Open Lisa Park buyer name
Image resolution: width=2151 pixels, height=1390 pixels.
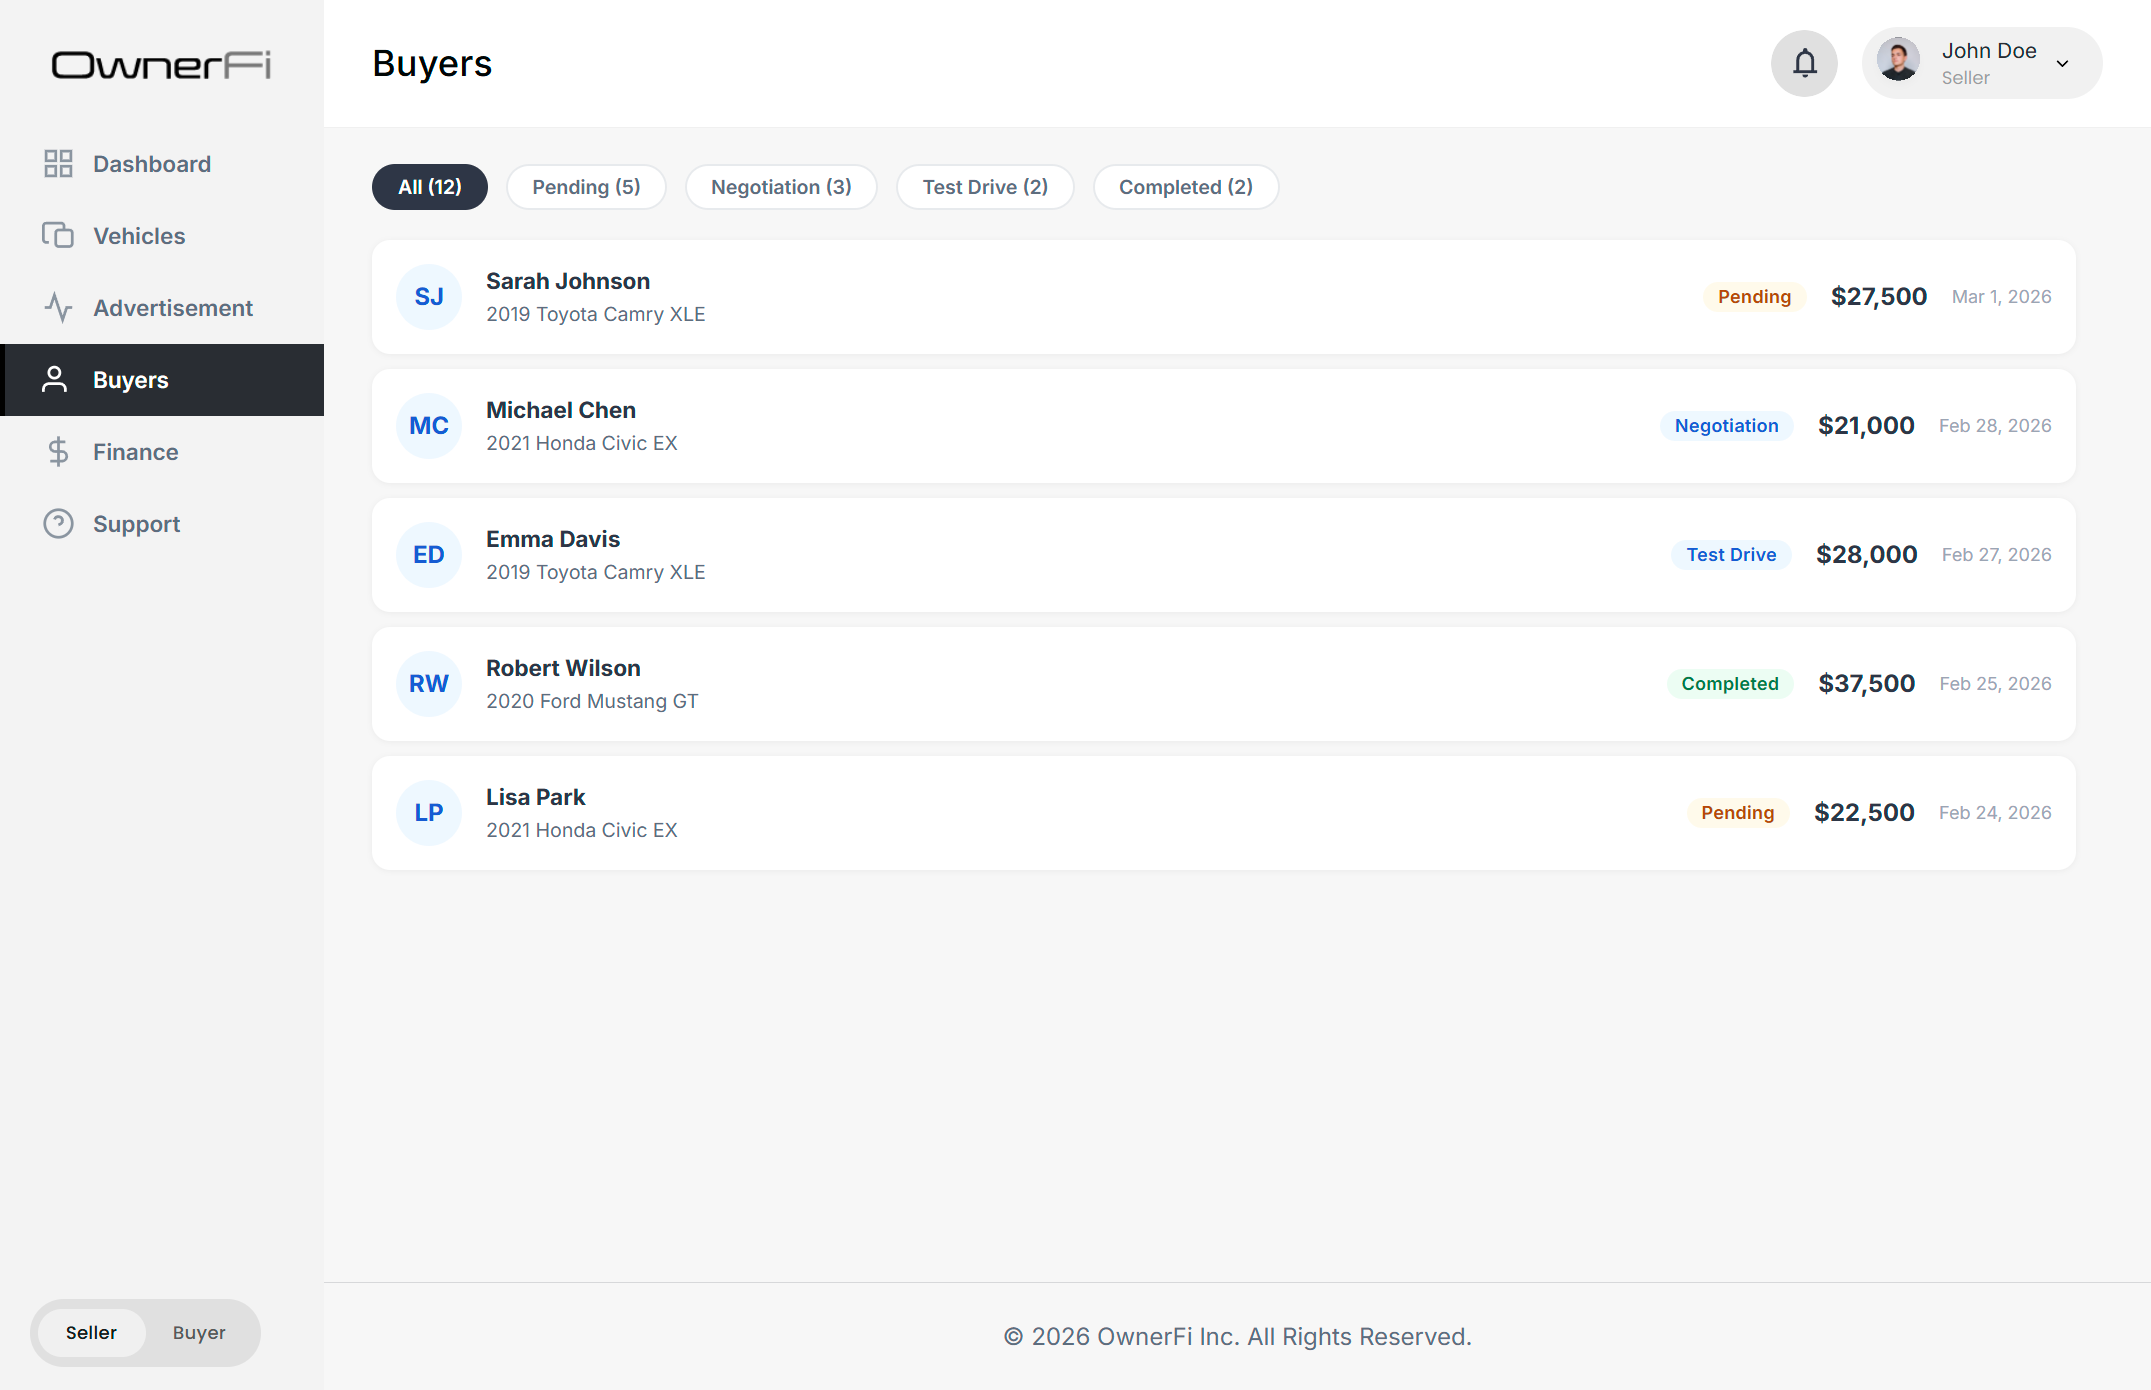tap(536, 797)
